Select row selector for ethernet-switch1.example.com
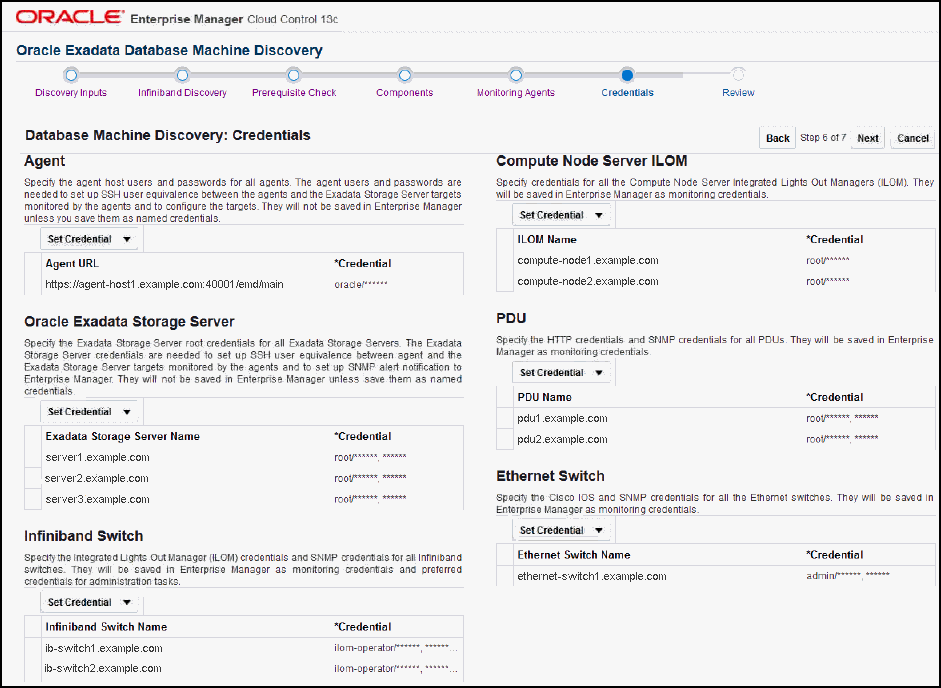Screen dimensions: 941x688 pyautogui.click(x=505, y=576)
